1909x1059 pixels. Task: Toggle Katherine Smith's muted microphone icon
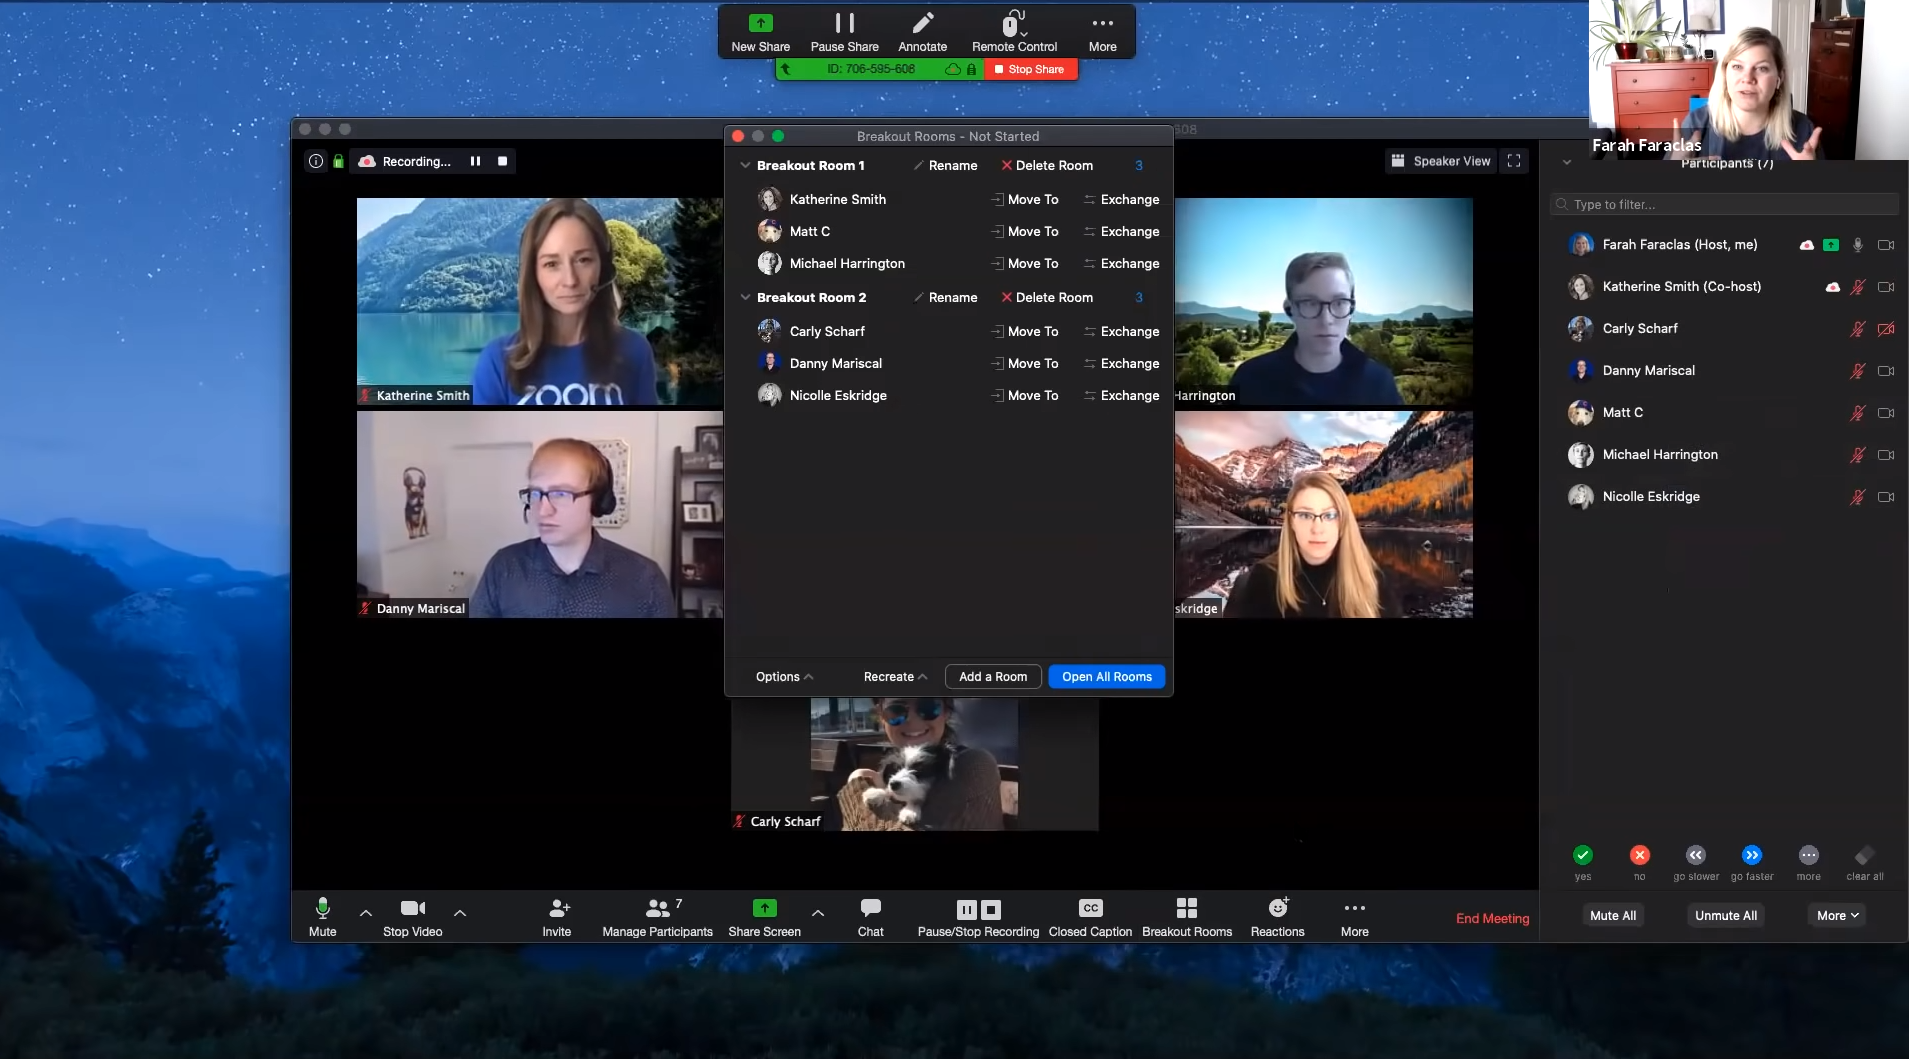coord(1858,287)
